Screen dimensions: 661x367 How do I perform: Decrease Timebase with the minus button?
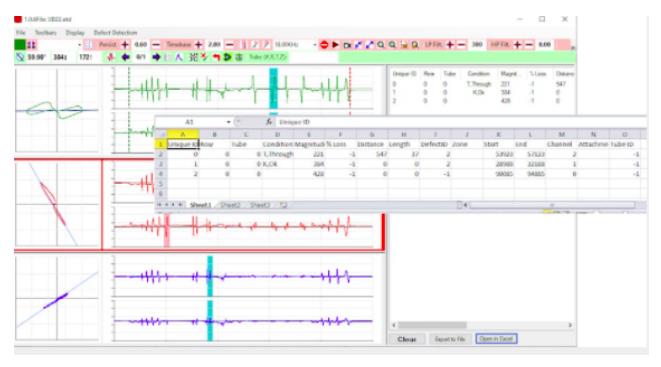point(229,45)
